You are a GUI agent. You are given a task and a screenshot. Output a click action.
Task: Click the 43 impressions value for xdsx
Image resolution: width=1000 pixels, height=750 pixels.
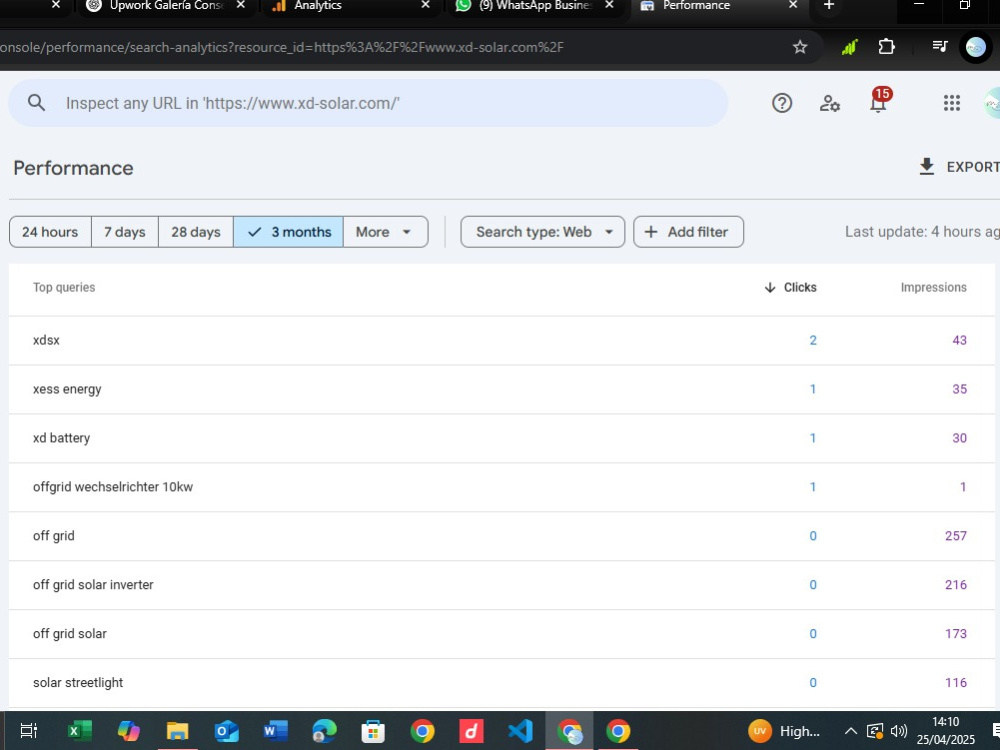click(959, 340)
